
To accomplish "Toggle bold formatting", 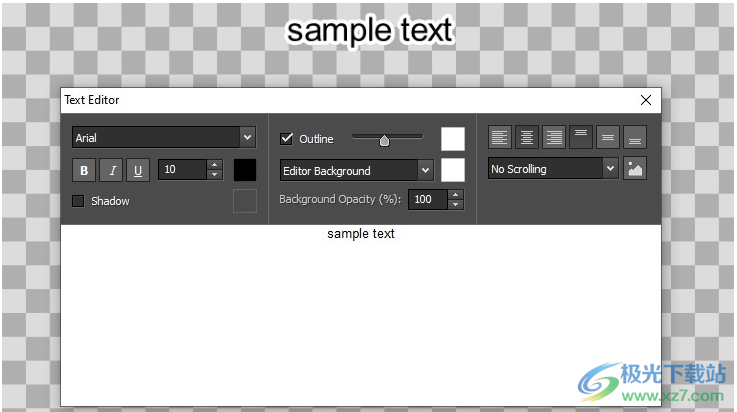I will (x=84, y=170).
